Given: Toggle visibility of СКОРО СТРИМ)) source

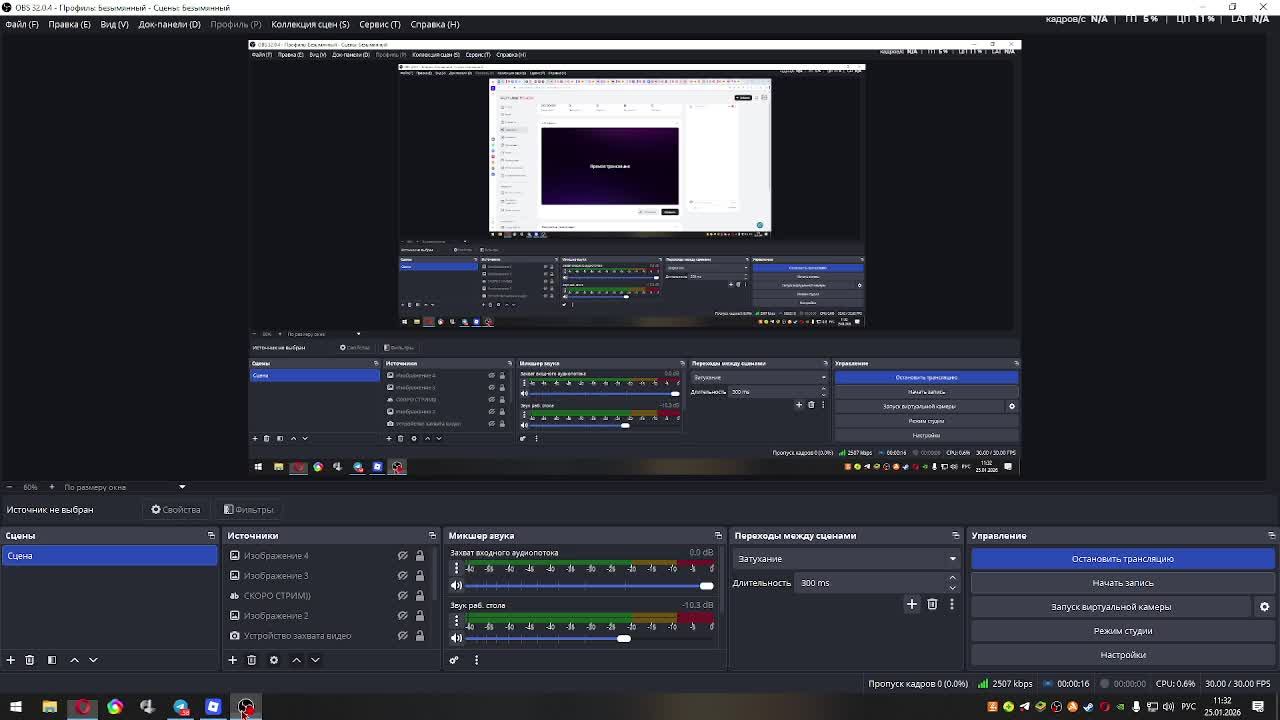Looking at the screenshot, I should pyautogui.click(x=403, y=596).
